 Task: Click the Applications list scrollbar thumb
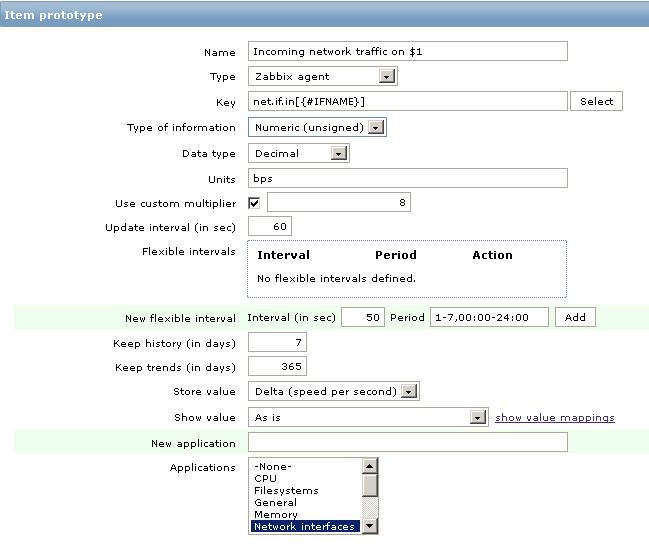click(370, 485)
